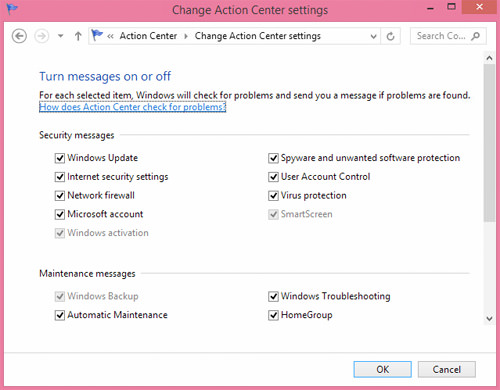Click the Forward arrow navigation button
The height and width of the screenshot is (390, 500).
tap(42, 36)
